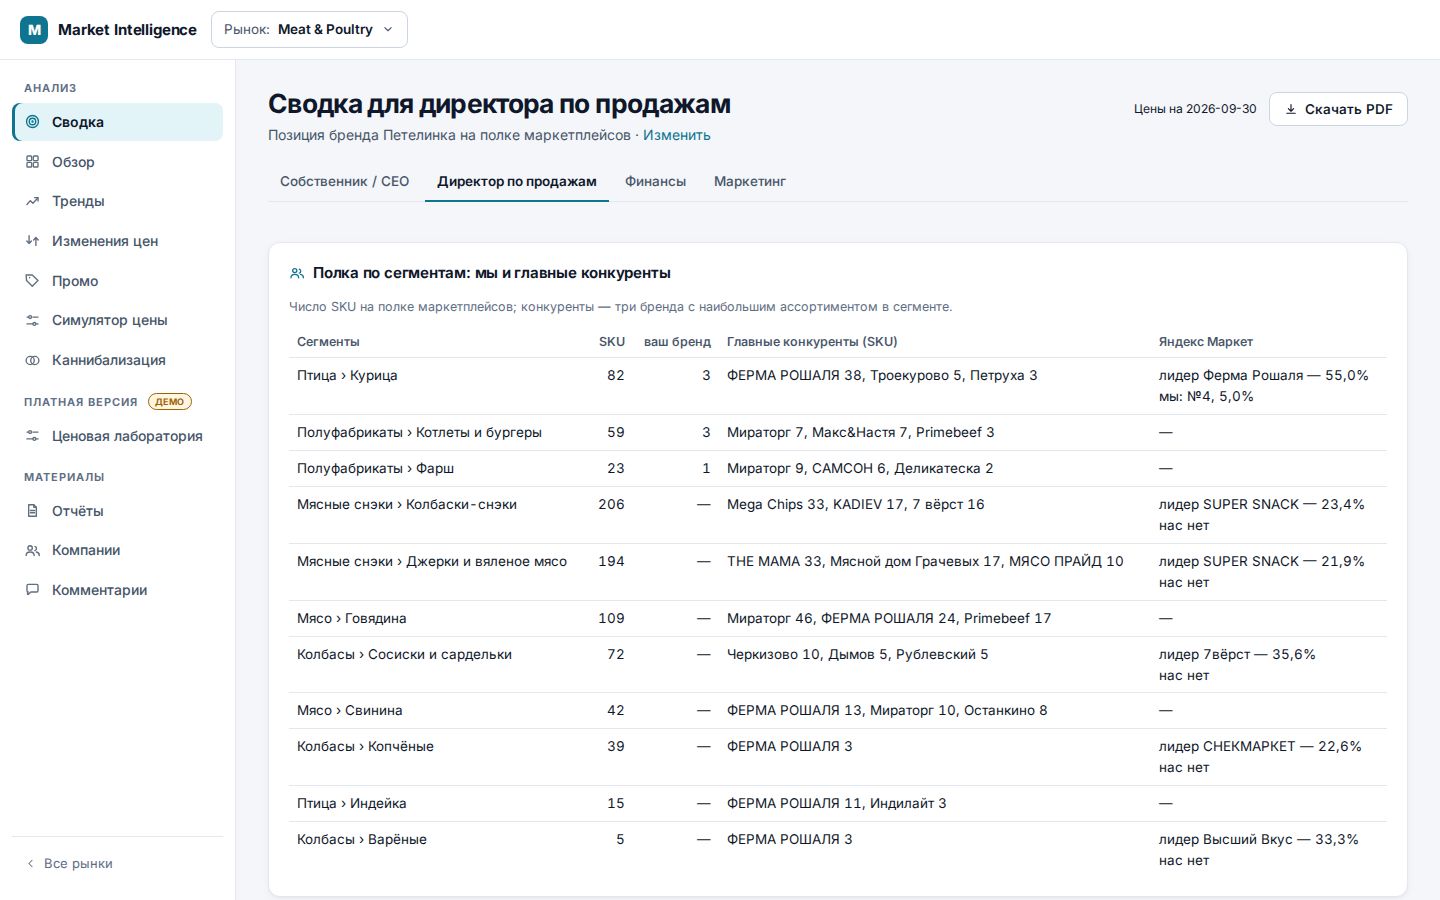
Task: Click Полуфабрикаты › Котлеты и бургеры row
Action: pos(838,433)
